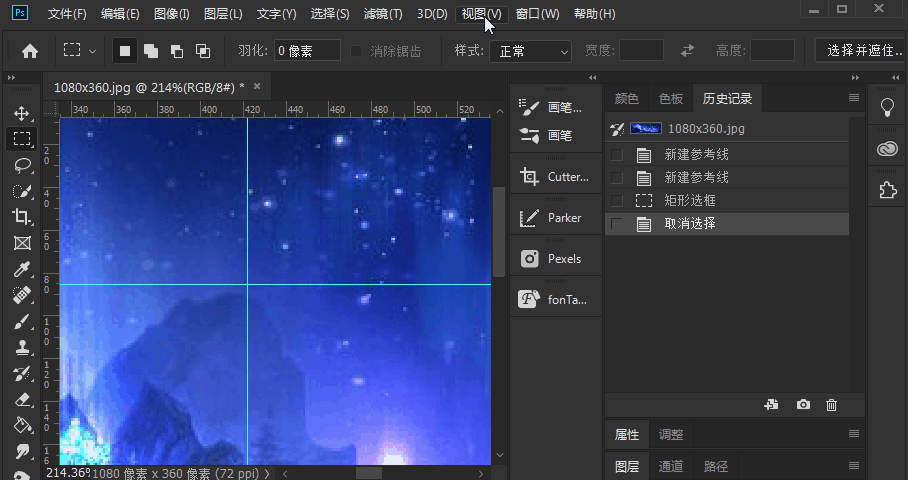908x480 pixels.
Task: Select the Crop tool
Action: tap(22, 217)
